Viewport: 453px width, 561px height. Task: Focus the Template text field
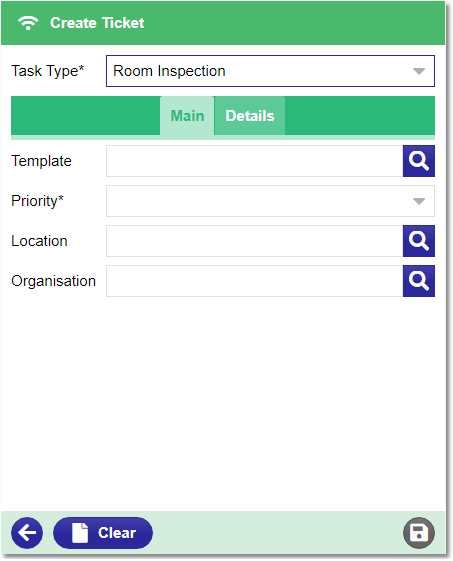pos(254,161)
